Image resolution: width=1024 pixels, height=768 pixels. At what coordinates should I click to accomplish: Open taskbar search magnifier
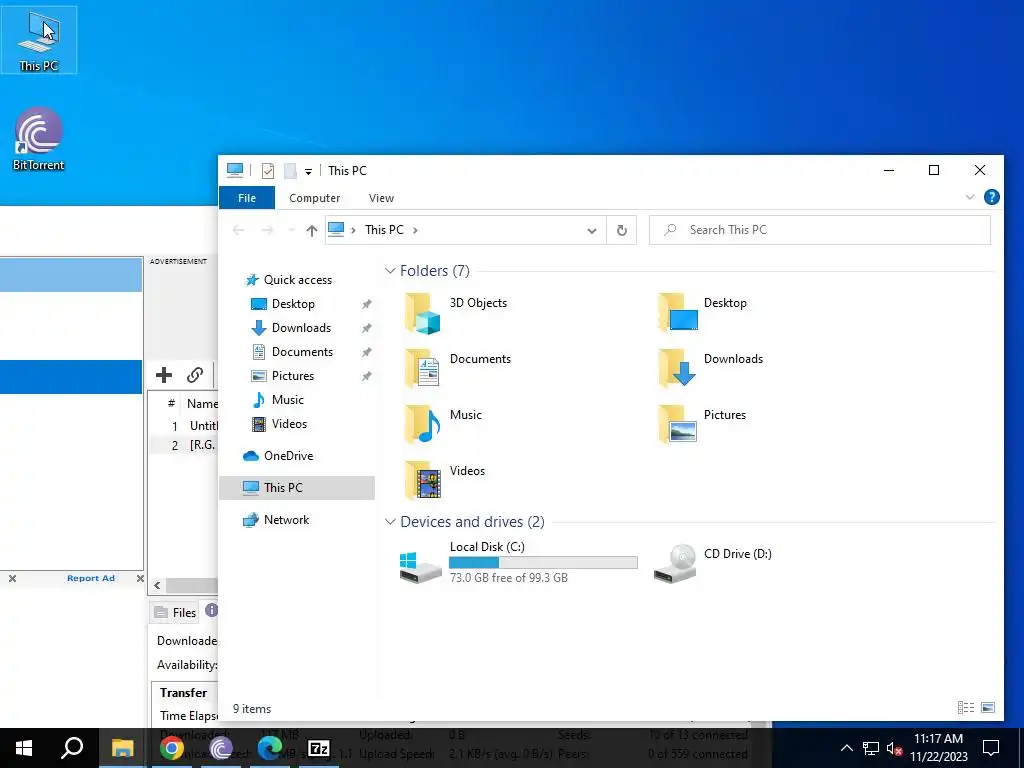[72, 748]
